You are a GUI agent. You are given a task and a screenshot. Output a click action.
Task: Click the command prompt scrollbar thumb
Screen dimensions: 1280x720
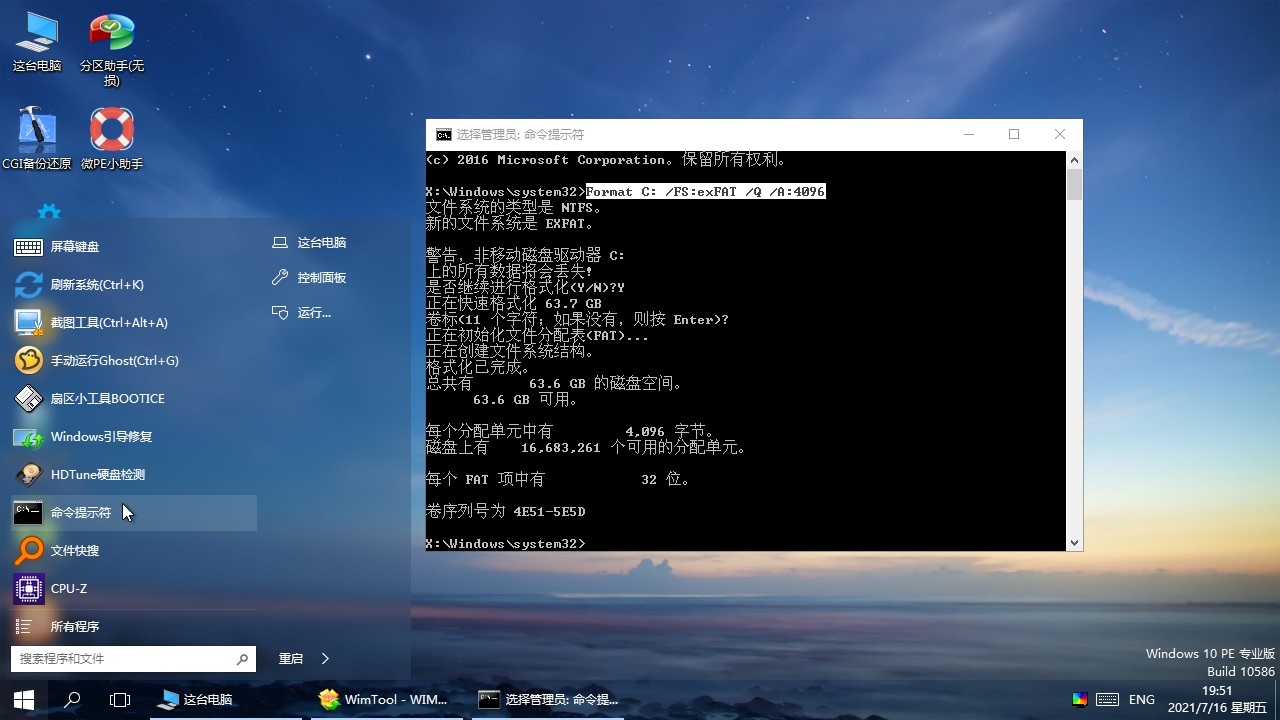point(1075,185)
